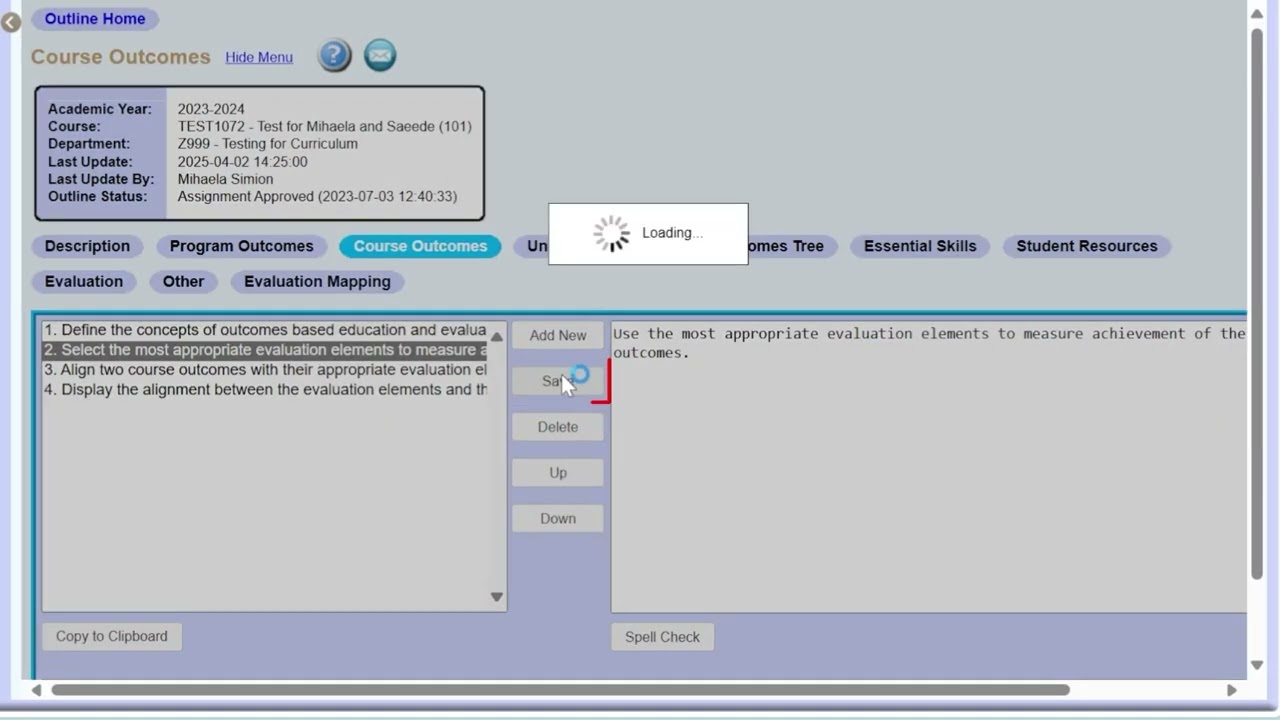Click the back arrow icon at top left
The height and width of the screenshot is (720, 1280).
pos(11,22)
